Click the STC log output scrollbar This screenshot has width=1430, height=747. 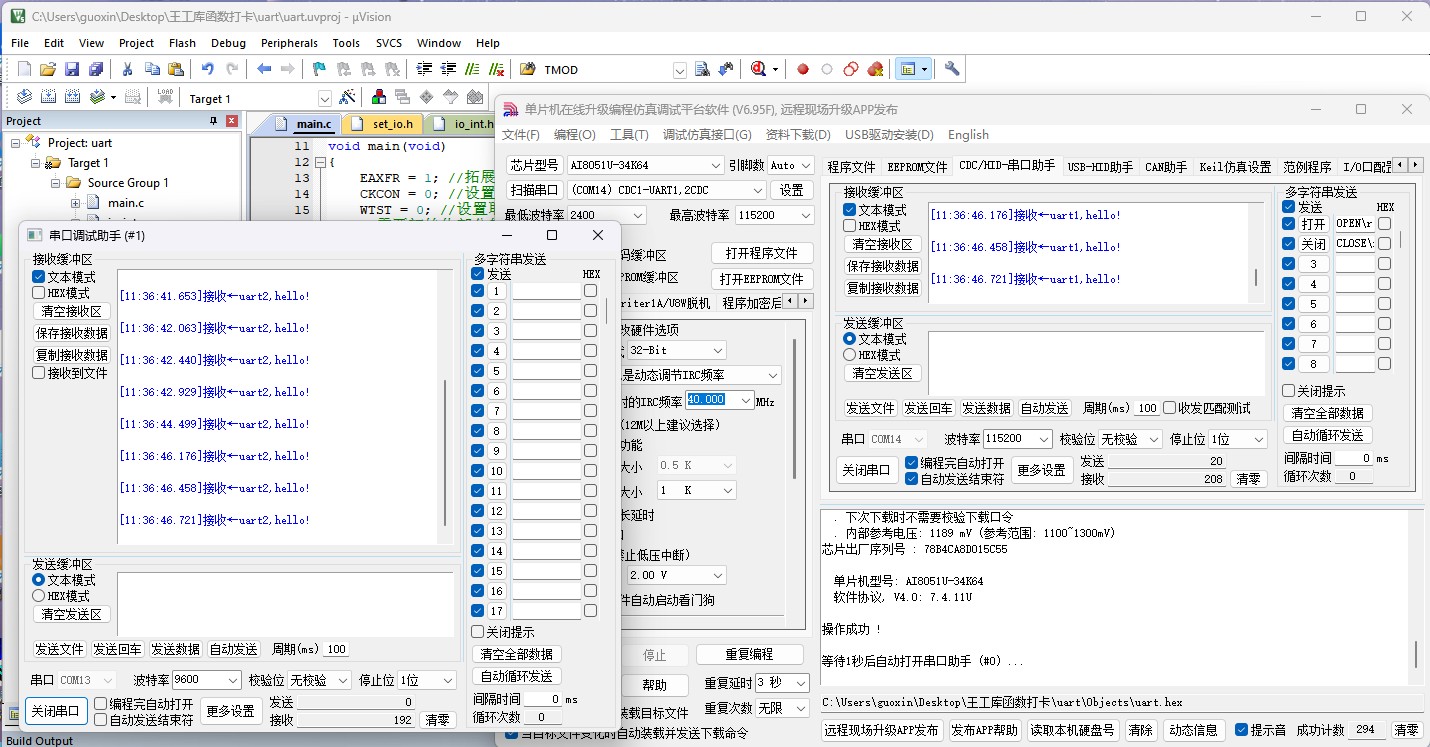pos(1415,655)
